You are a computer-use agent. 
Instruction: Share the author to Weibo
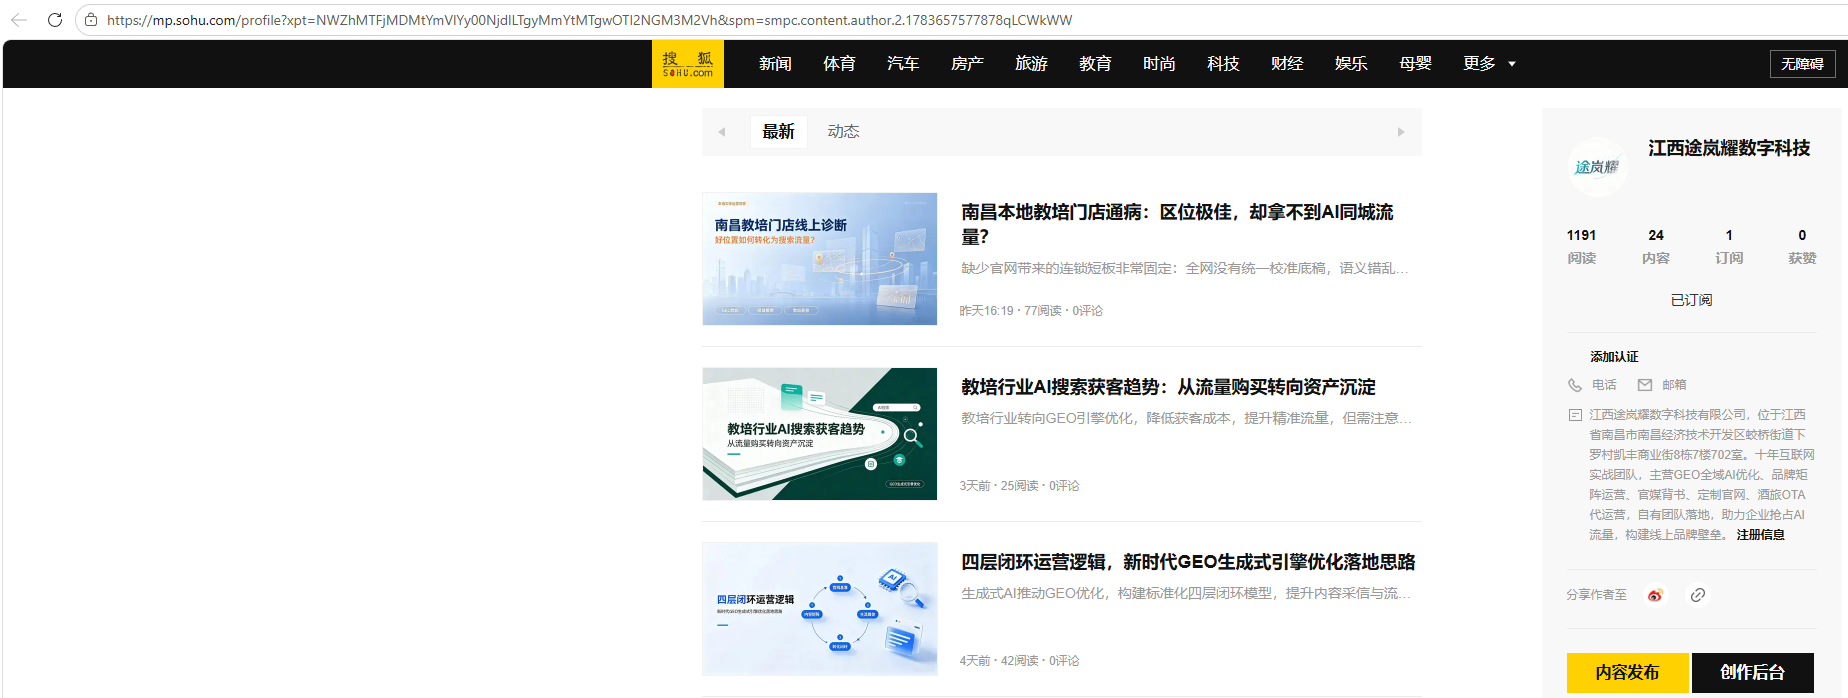1655,595
